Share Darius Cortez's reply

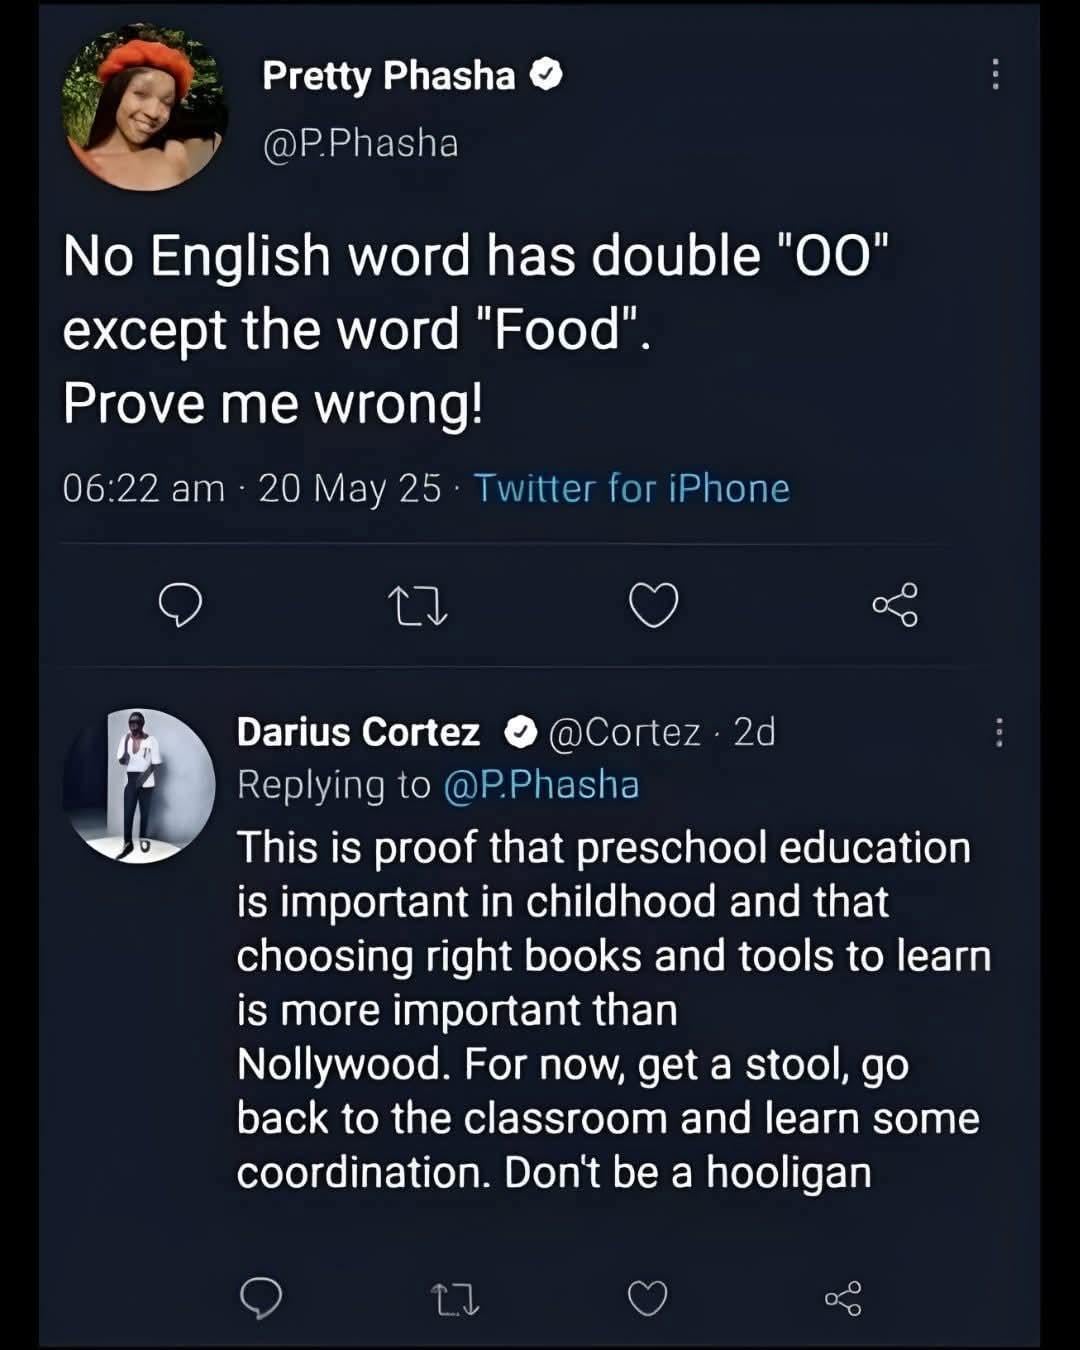(842, 1298)
